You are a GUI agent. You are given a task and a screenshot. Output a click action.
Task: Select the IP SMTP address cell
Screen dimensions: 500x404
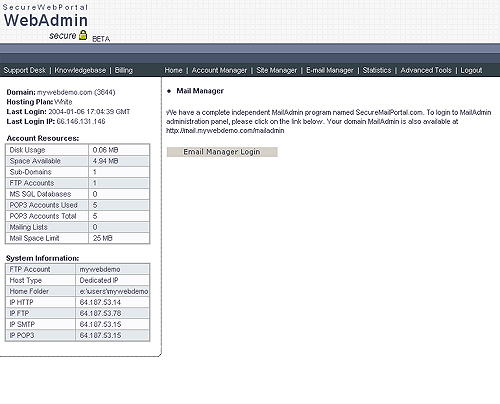tap(112, 324)
